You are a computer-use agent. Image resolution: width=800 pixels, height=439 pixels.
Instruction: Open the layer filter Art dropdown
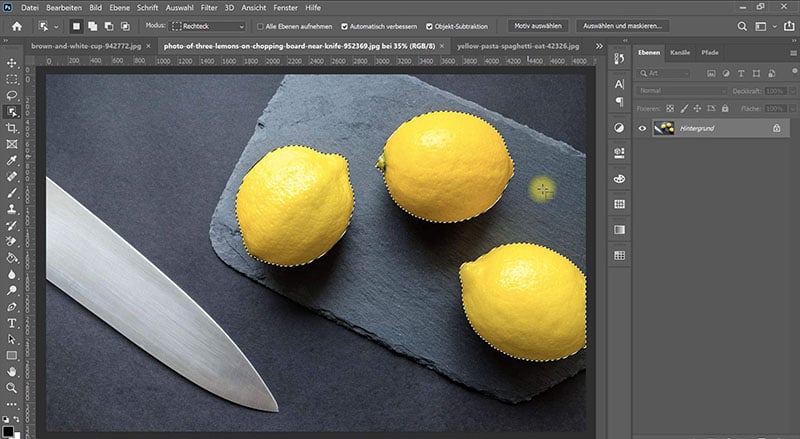pyautogui.click(x=664, y=74)
